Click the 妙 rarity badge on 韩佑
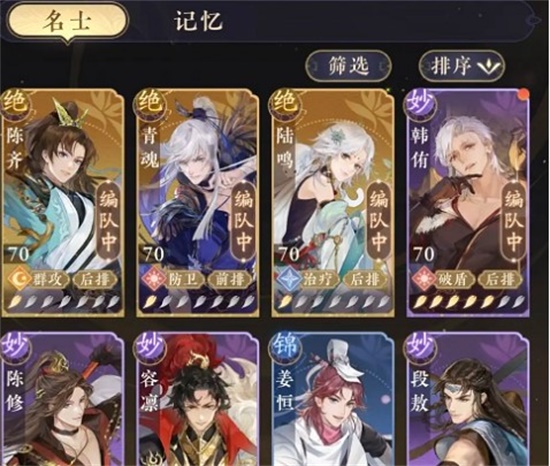The height and width of the screenshot is (466, 550). [x=419, y=102]
